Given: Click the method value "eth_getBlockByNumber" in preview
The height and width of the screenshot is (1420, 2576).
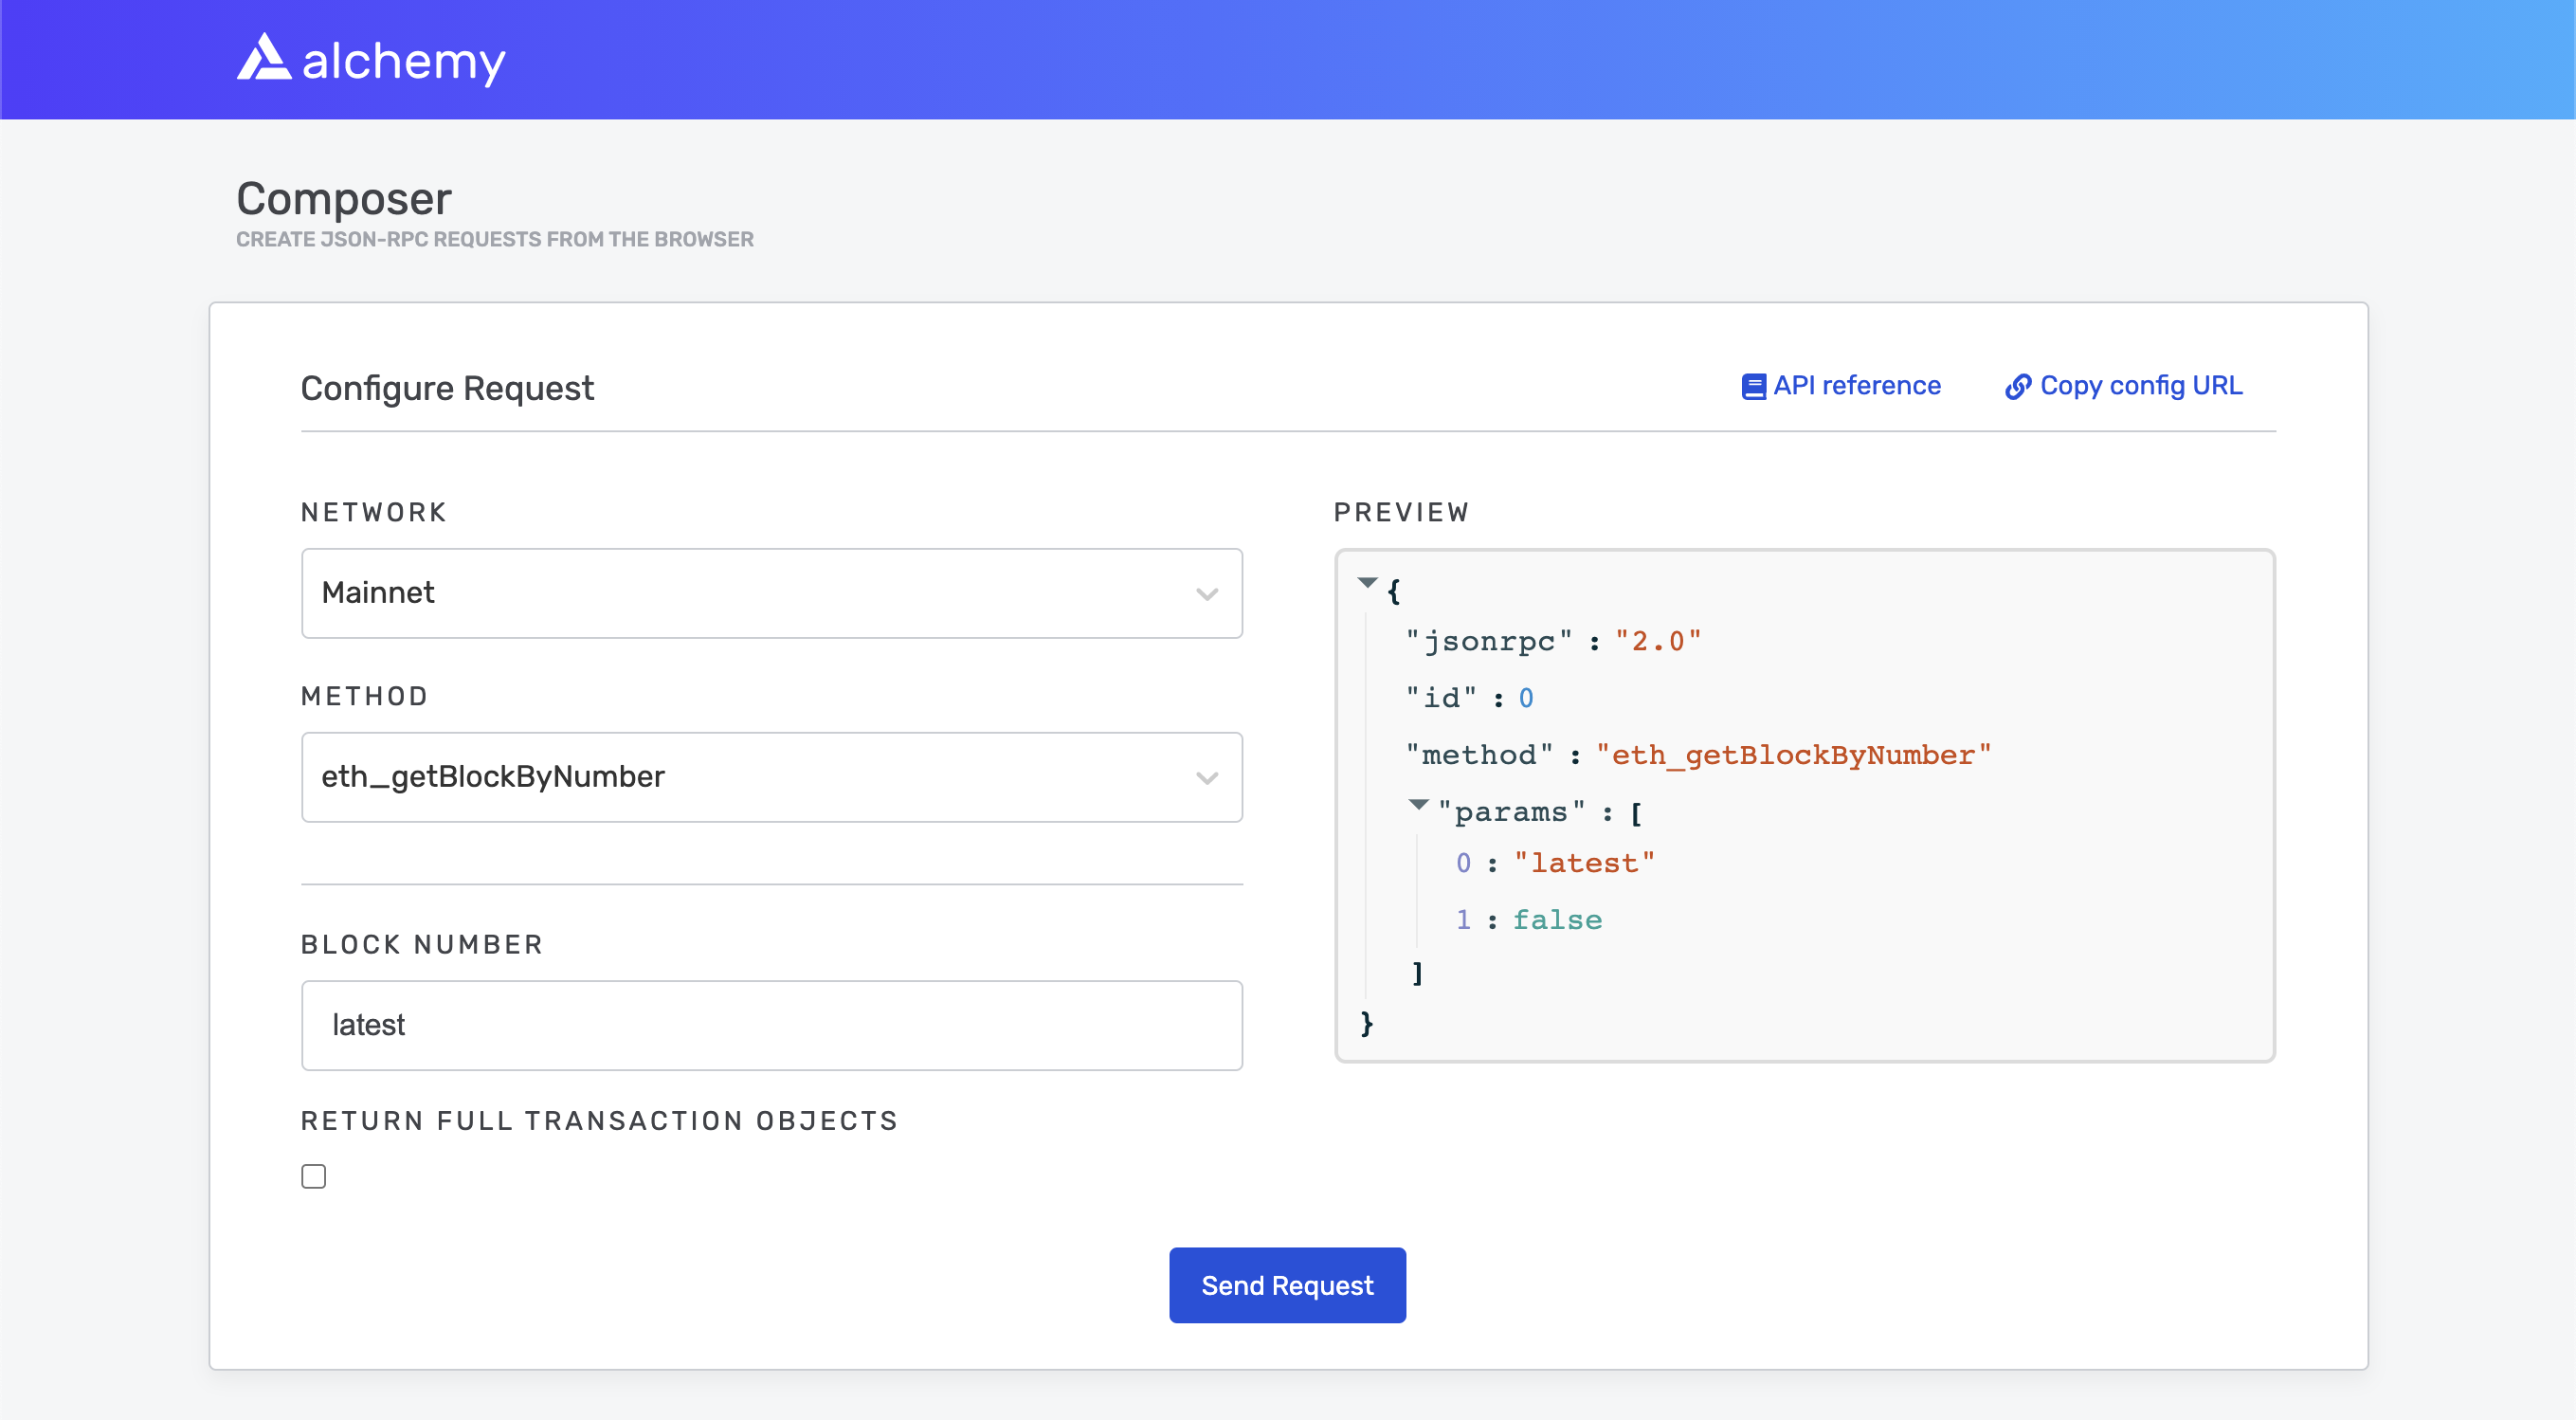Looking at the screenshot, I should tap(1794, 755).
